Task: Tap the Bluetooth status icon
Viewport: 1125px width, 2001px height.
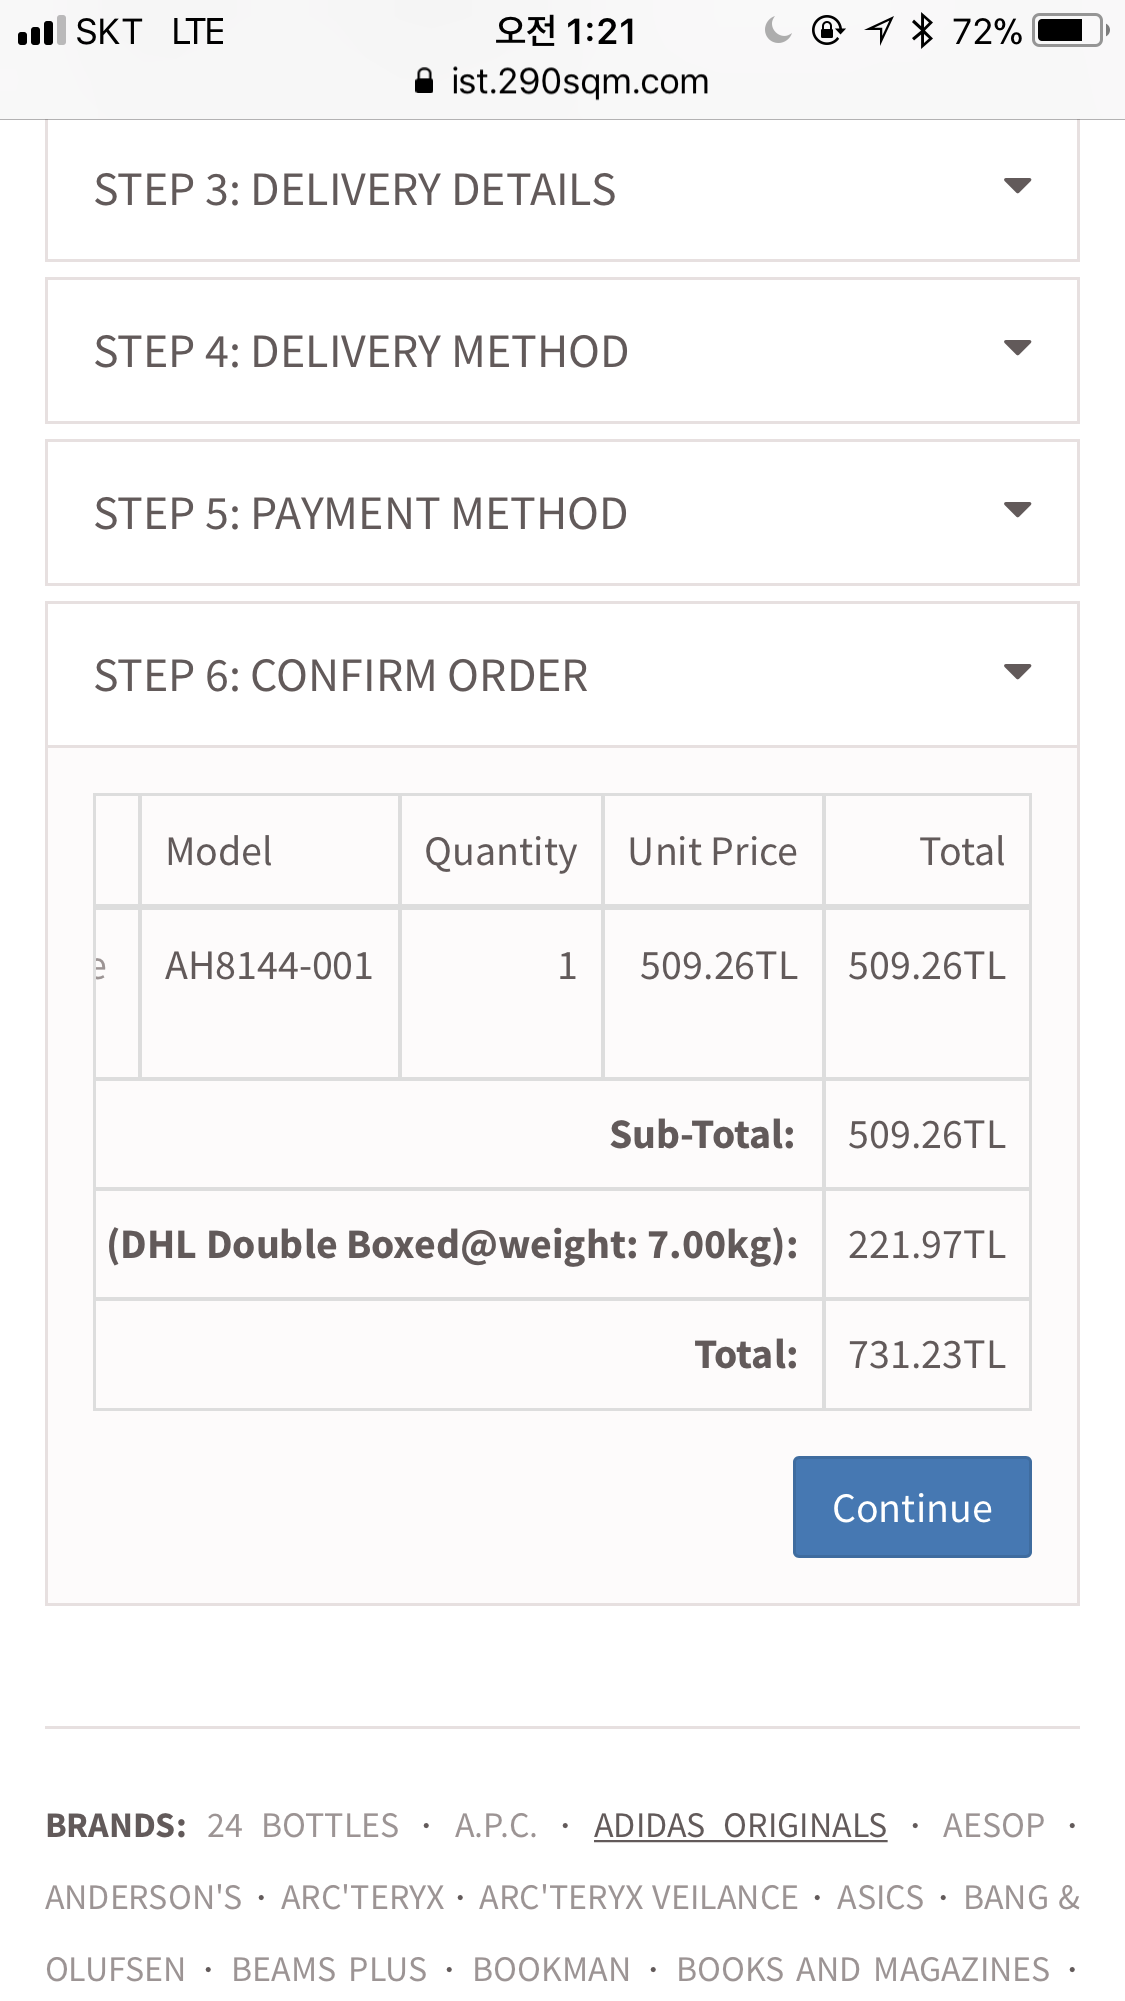Action: pyautogui.click(x=922, y=31)
